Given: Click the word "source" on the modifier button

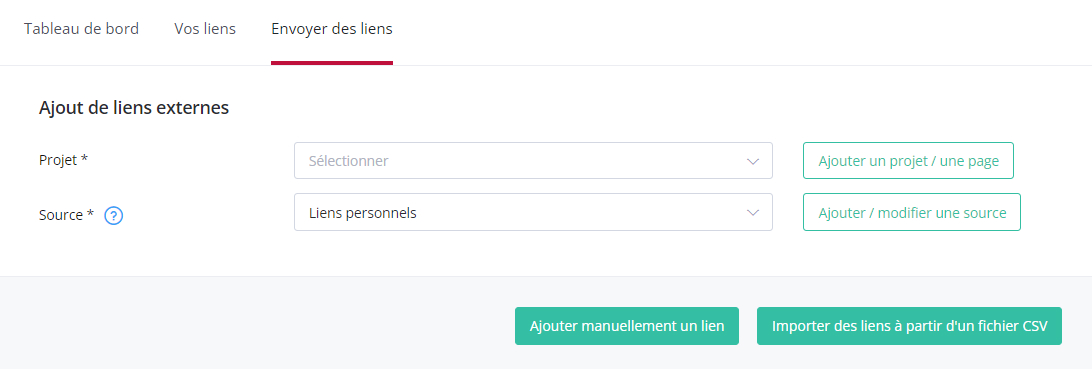Looking at the screenshot, I should tap(985, 213).
